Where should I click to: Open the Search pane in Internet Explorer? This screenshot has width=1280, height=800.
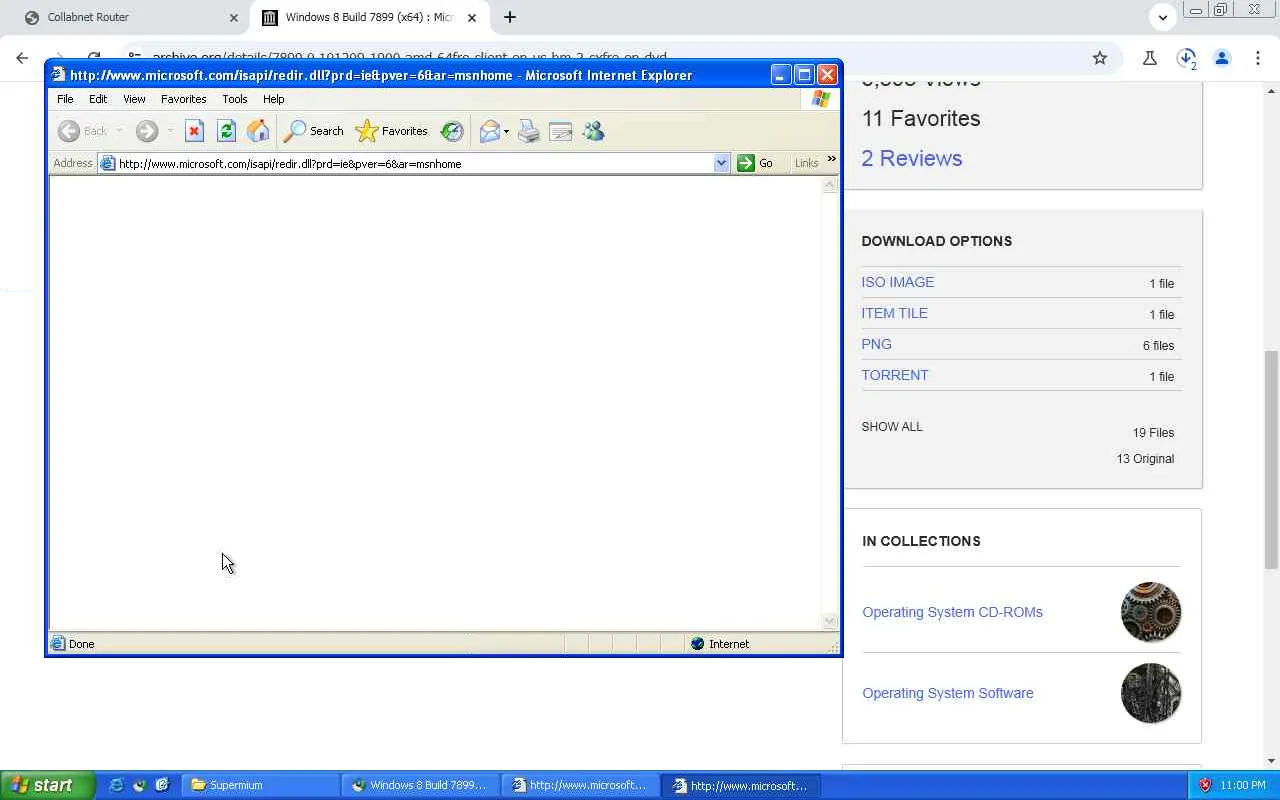point(314,131)
